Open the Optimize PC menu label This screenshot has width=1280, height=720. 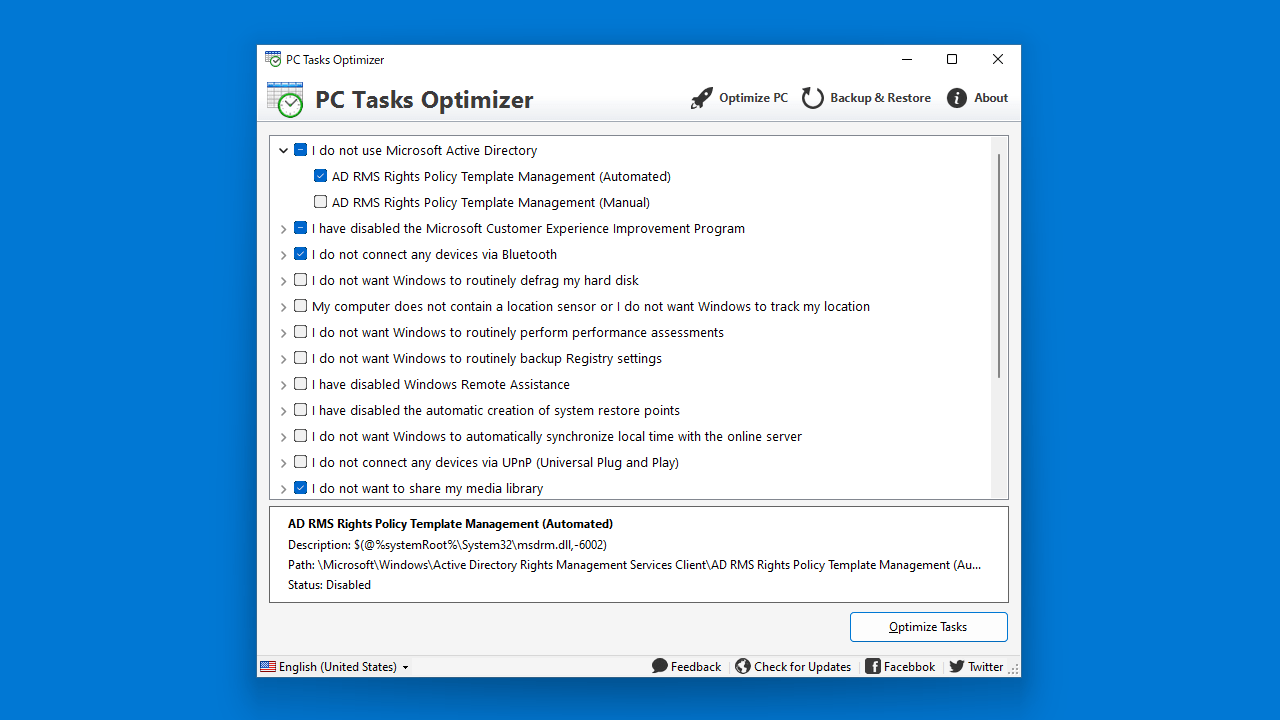coord(753,98)
